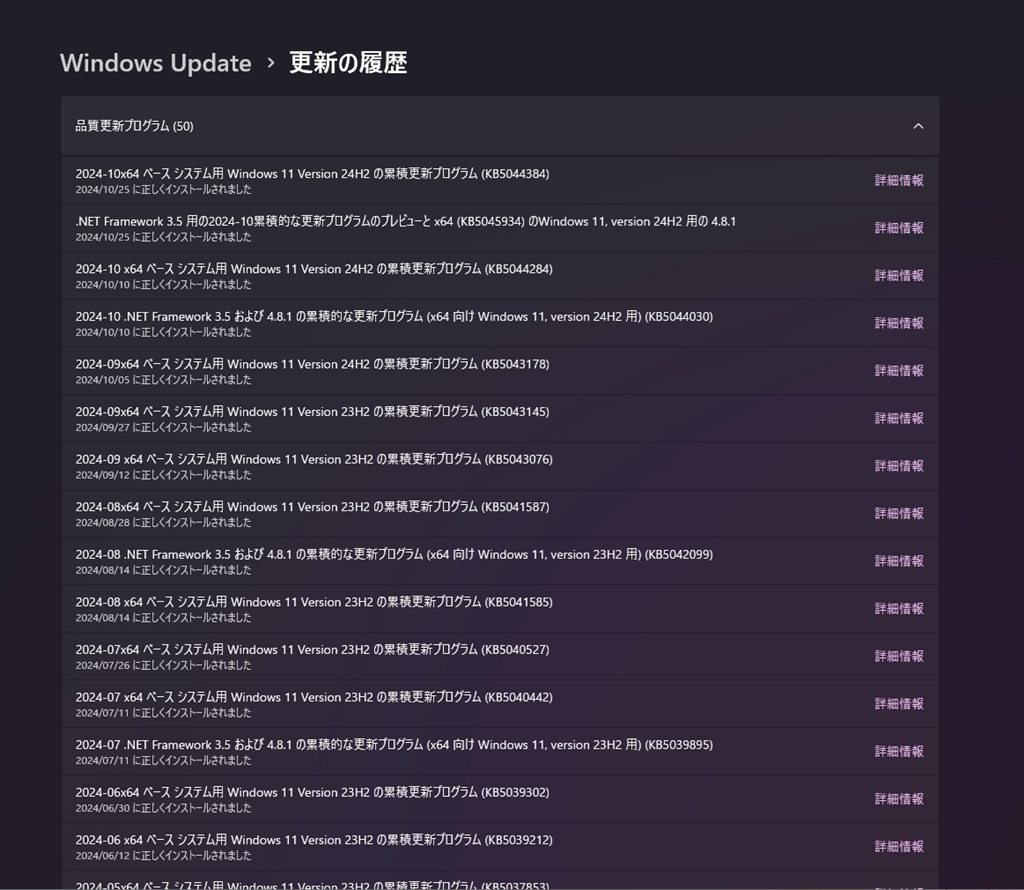The image size is (1024, 890).
Task: Open 詳細情報 link for KB5039212
Action: [898, 846]
